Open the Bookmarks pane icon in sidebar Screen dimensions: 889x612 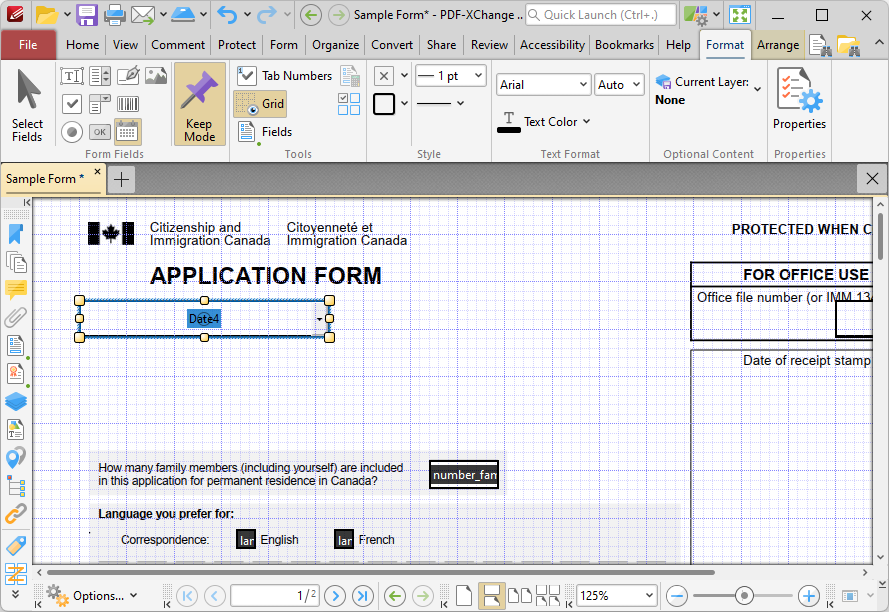coord(16,234)
